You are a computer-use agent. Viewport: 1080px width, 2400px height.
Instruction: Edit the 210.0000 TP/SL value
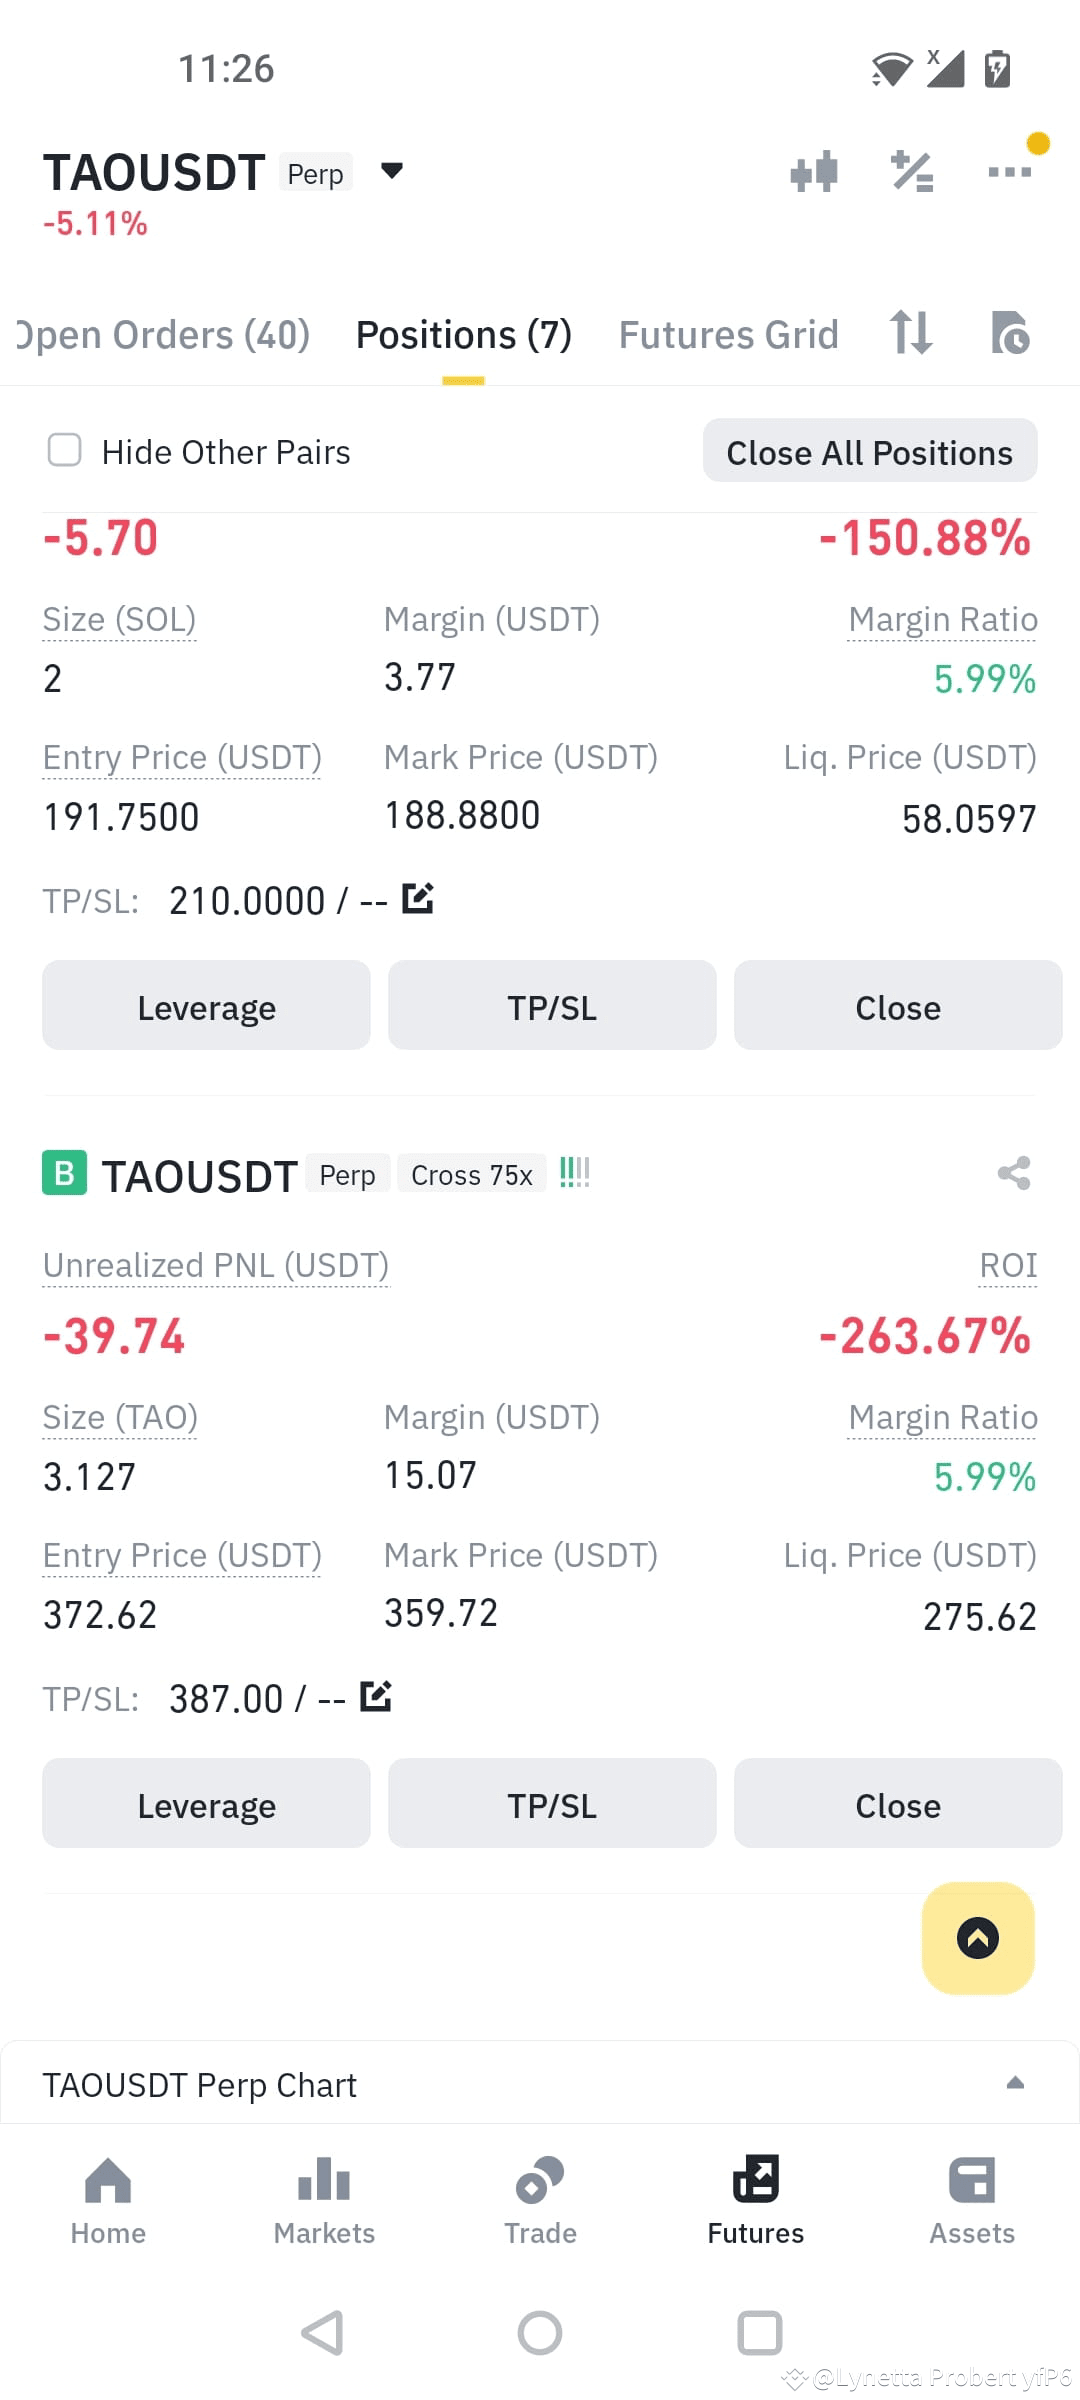click(417, 898)
